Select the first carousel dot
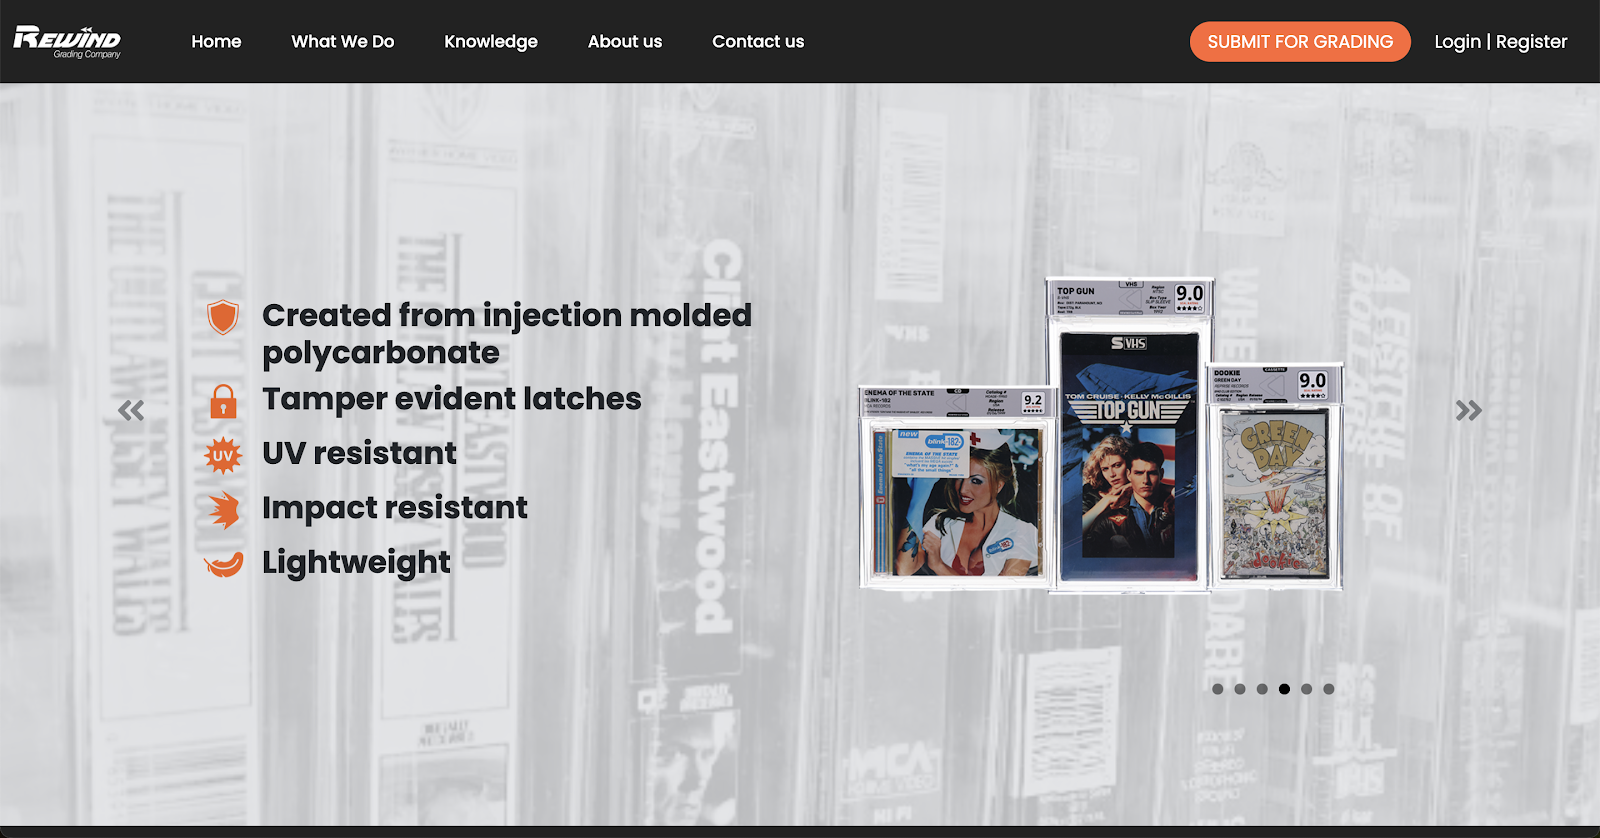Viewport: 1600px width, 838px height. click(x=1217, y=689)
